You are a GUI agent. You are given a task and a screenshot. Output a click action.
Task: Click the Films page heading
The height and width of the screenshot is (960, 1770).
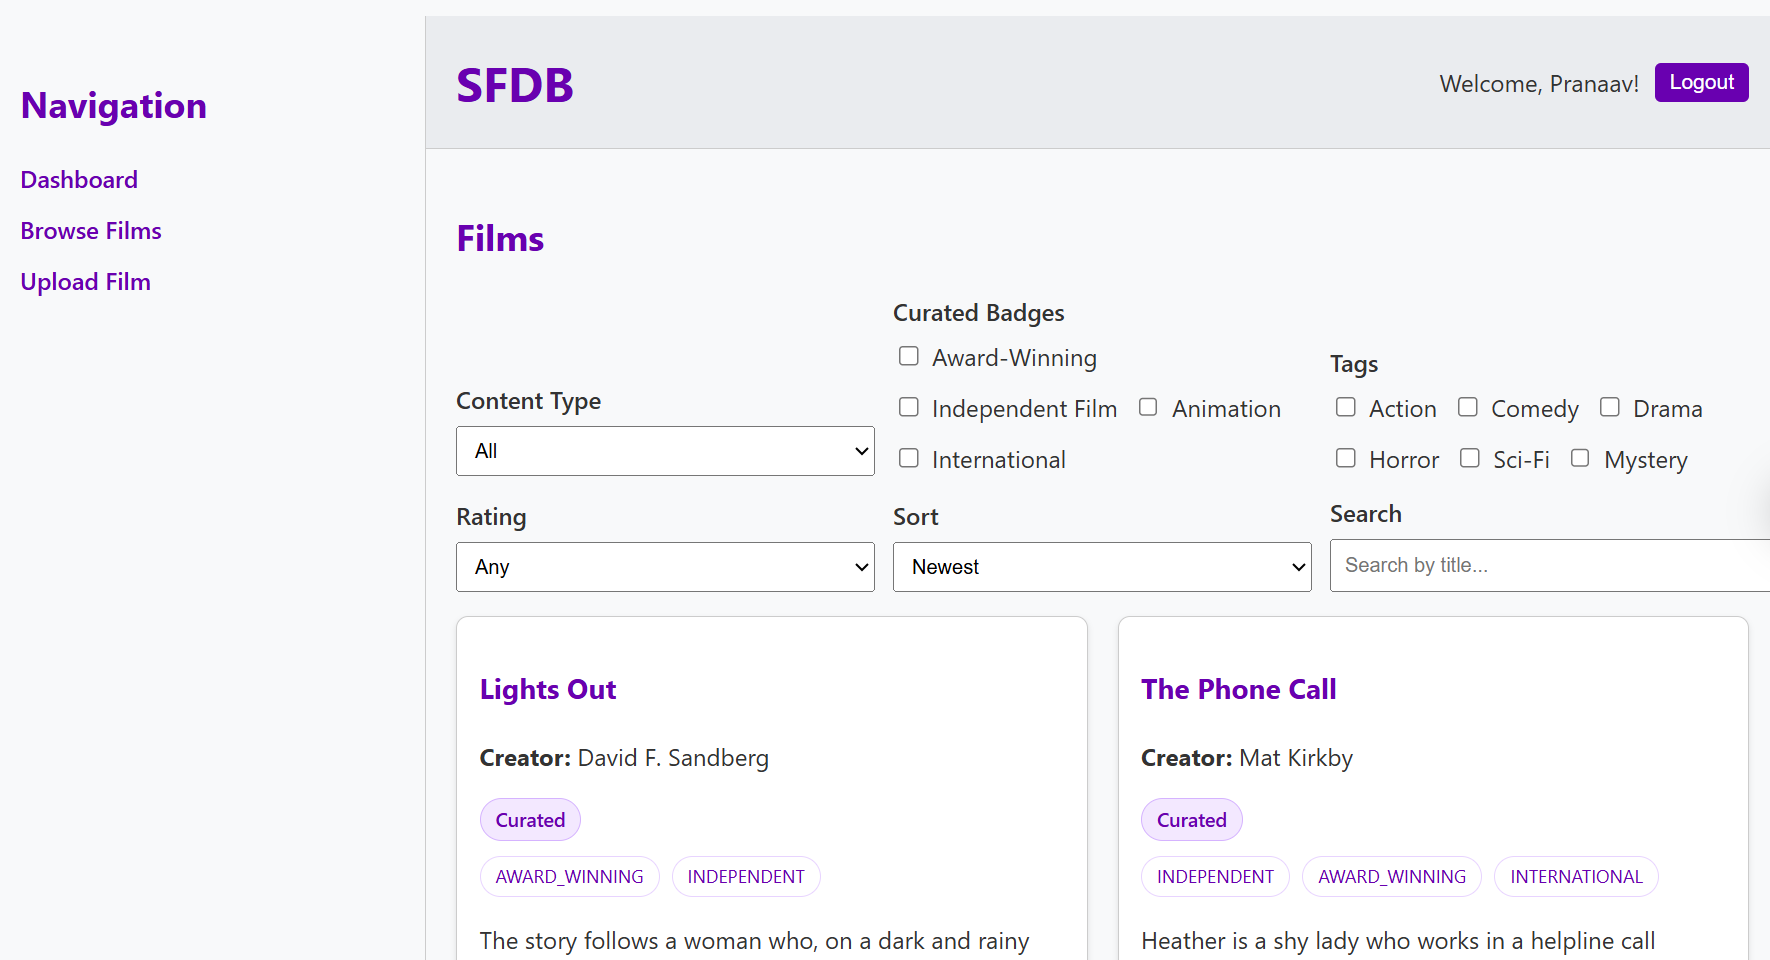(x=500, y=239)
